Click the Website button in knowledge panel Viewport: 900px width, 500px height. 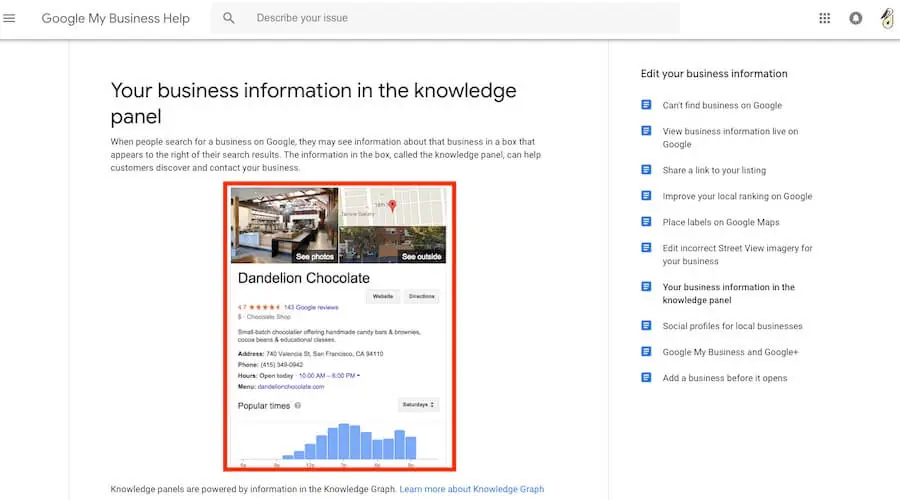383,296
